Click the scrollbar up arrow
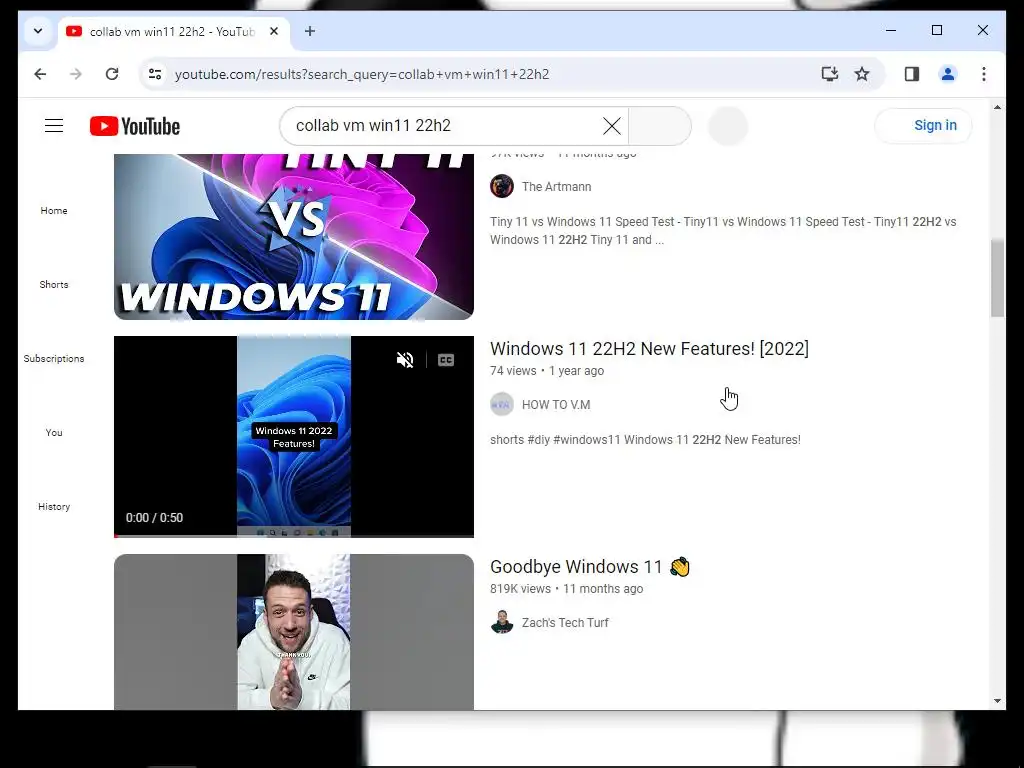 [997, 106]
